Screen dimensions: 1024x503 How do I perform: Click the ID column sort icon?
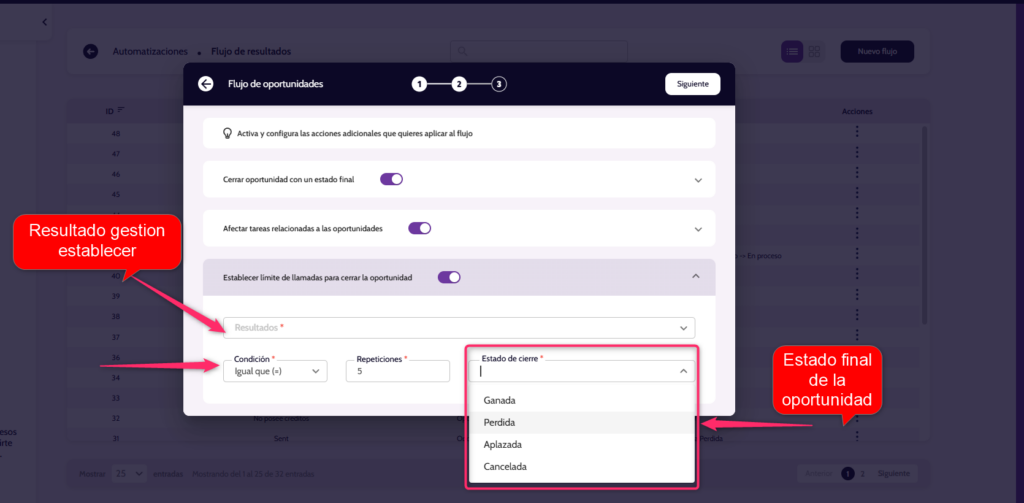pyautogui.click(x=121, y=110)
